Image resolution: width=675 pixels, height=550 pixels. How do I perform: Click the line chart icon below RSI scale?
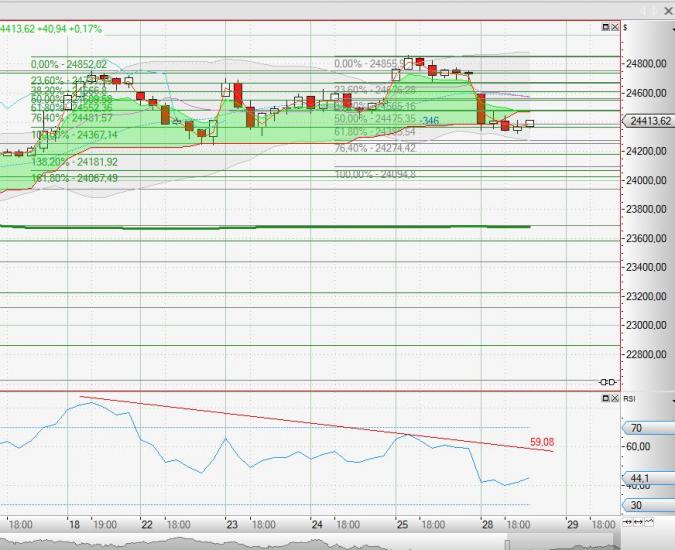648,523
